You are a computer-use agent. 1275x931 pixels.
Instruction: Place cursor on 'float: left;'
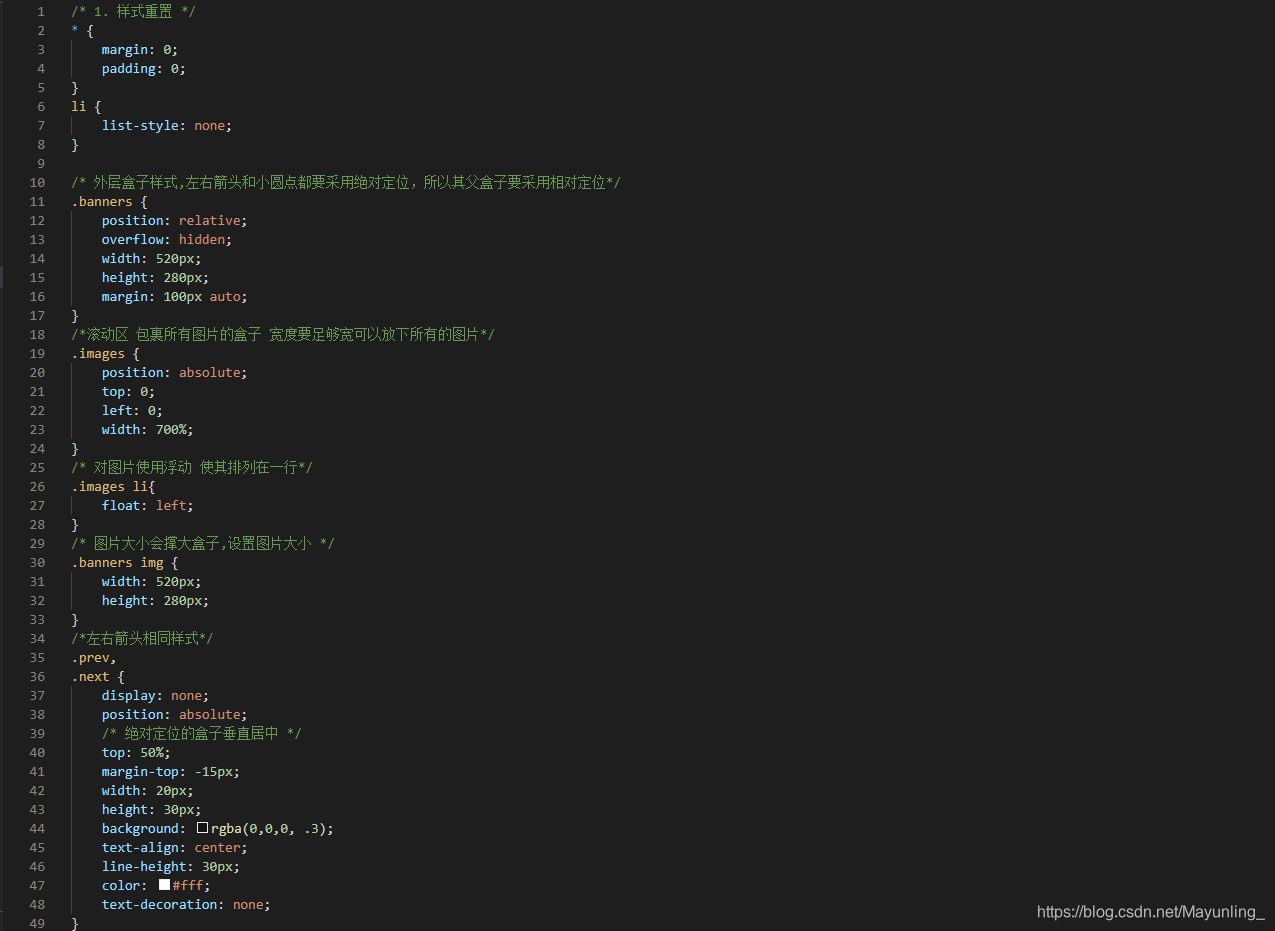coord(148,505)
